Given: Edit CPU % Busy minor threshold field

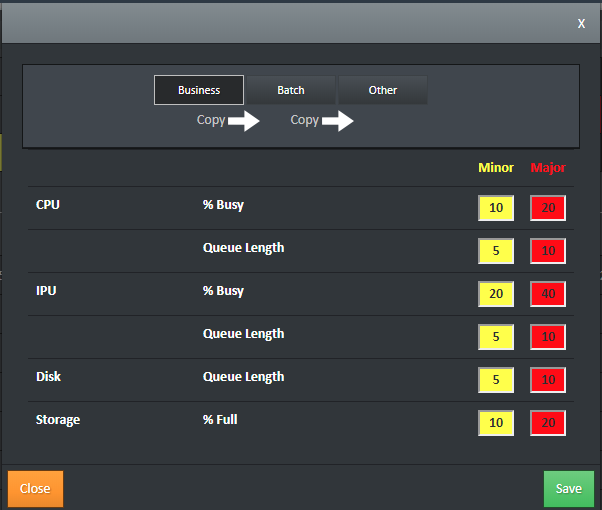Looking at the screenshot, I should coord(496,208).
